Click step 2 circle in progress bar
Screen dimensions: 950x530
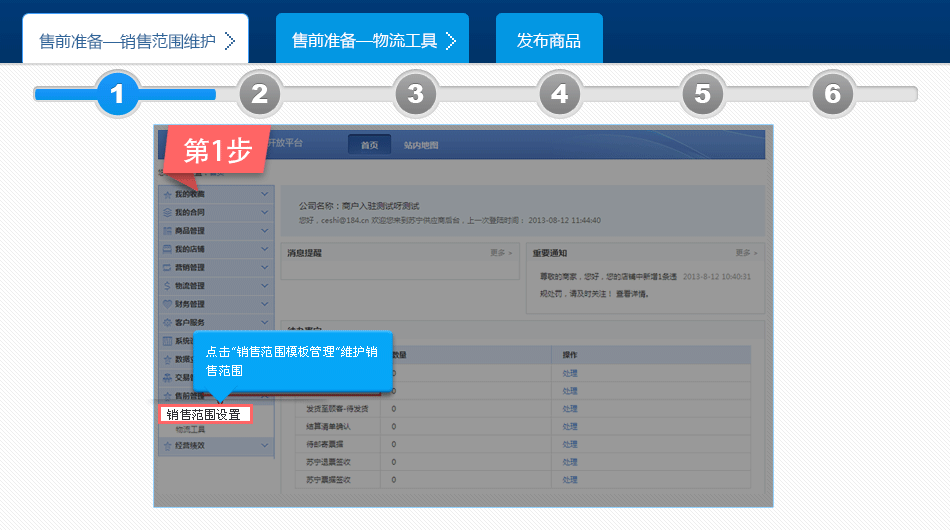tap(260, 95)
